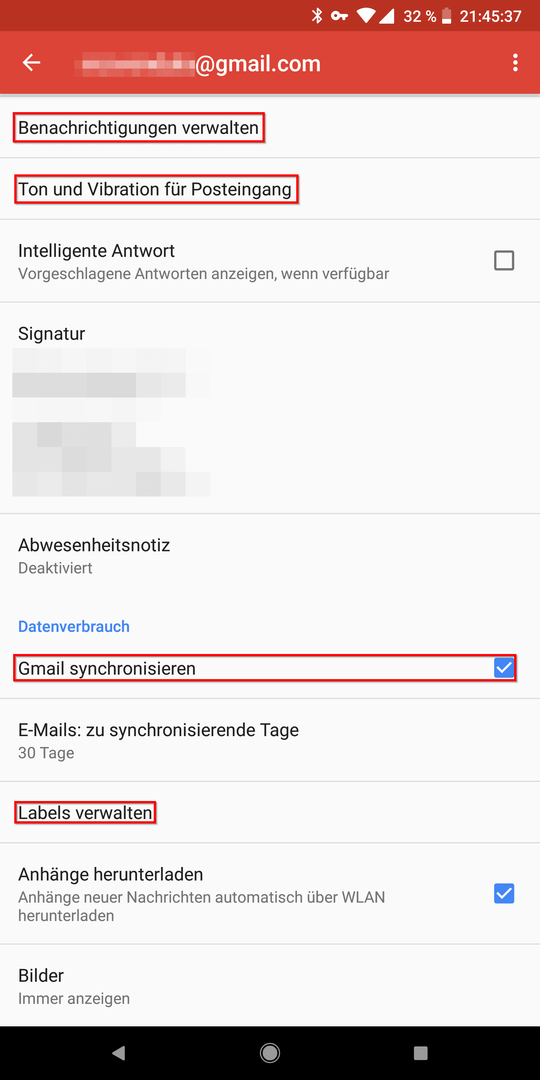Open Benachrichtigungen verwalten
540x1080 pixels.
tap(270, 128)
